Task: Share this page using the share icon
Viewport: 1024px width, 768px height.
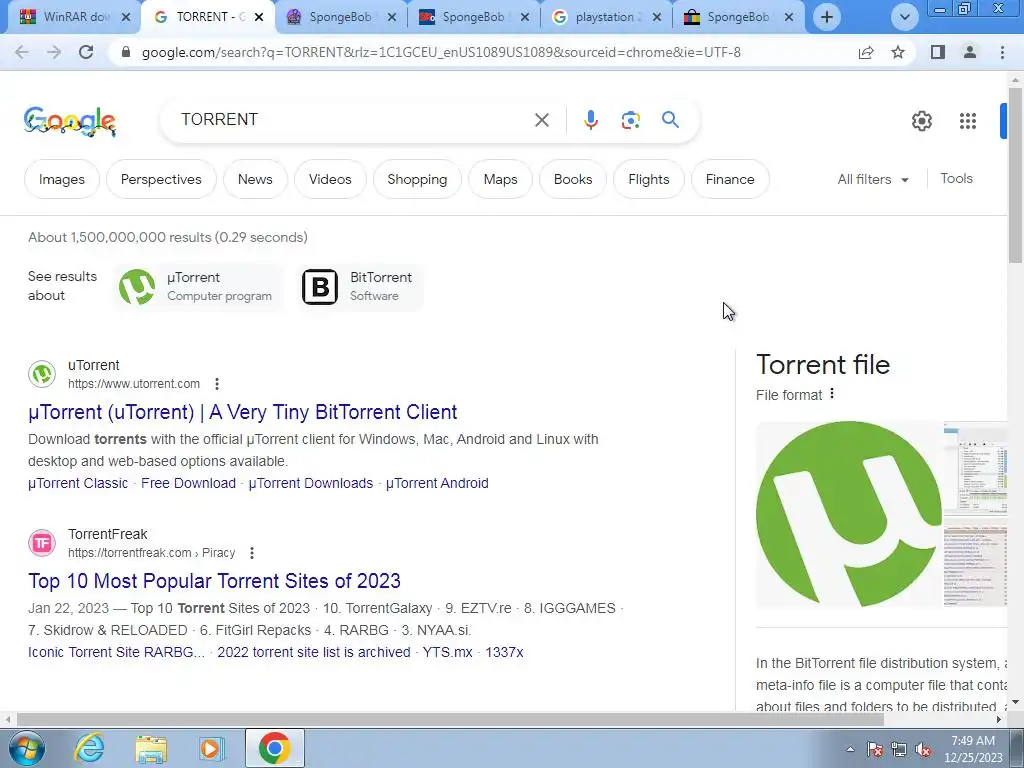Action: tap(866, 52)
